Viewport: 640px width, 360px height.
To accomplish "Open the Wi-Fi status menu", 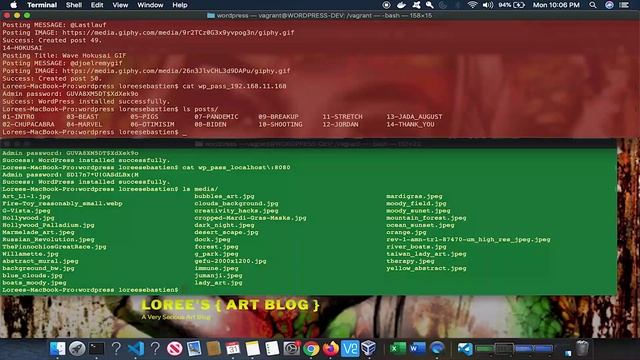I will pos(472,5).
